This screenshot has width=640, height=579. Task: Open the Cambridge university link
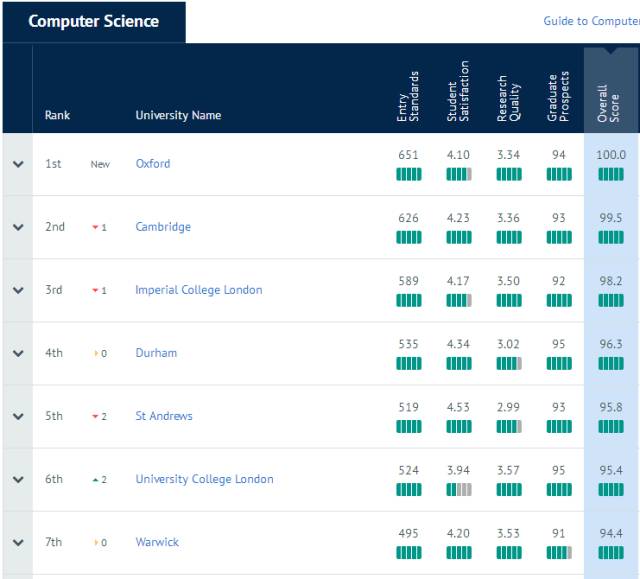163,227
